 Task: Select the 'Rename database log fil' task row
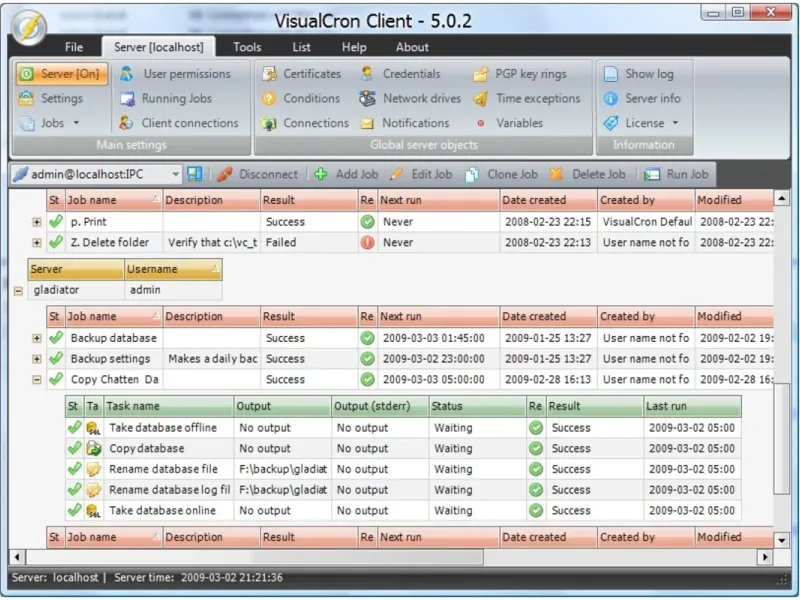pyautogui.click(x=403, y=490)
